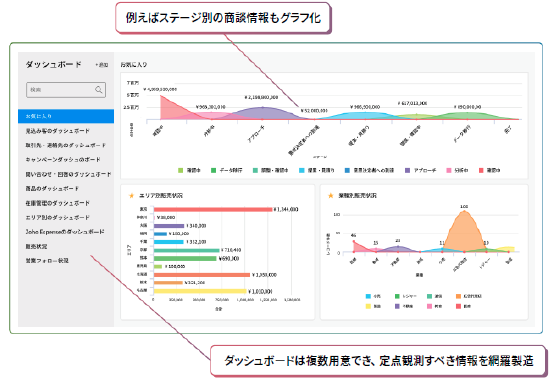
Task: Toggle the レジャー green swatch in industry legend
Action: (x=397, y=296)
